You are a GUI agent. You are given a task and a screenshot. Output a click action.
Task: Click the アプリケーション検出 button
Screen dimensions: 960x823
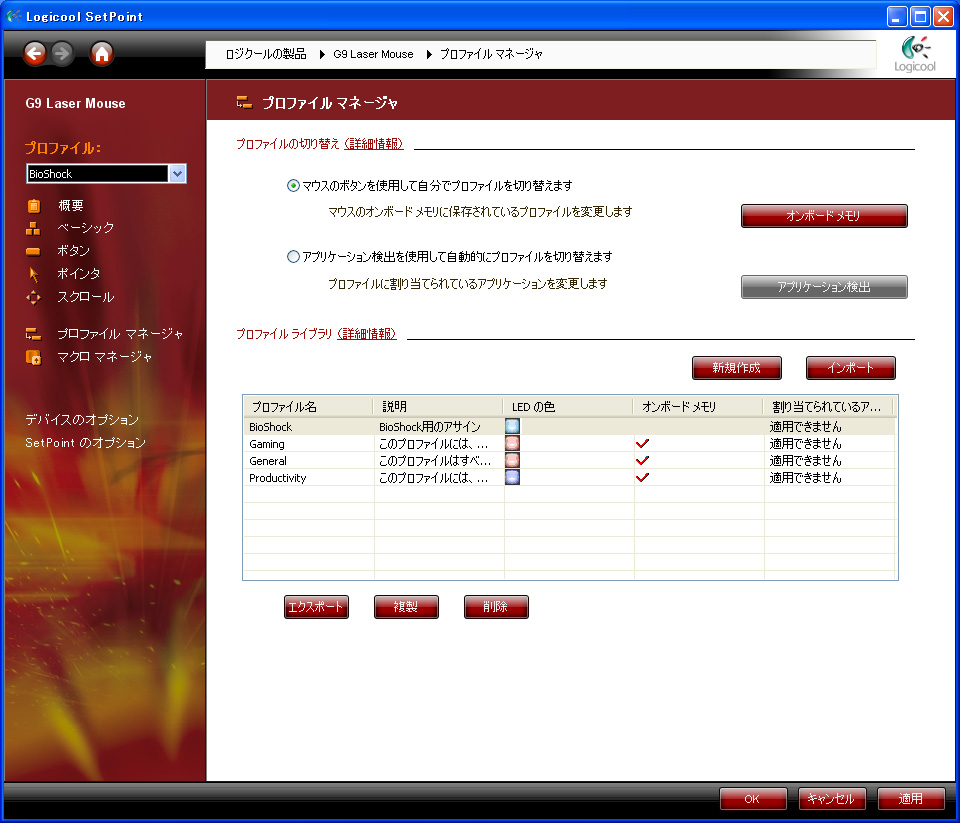click(x=824, y=287)
